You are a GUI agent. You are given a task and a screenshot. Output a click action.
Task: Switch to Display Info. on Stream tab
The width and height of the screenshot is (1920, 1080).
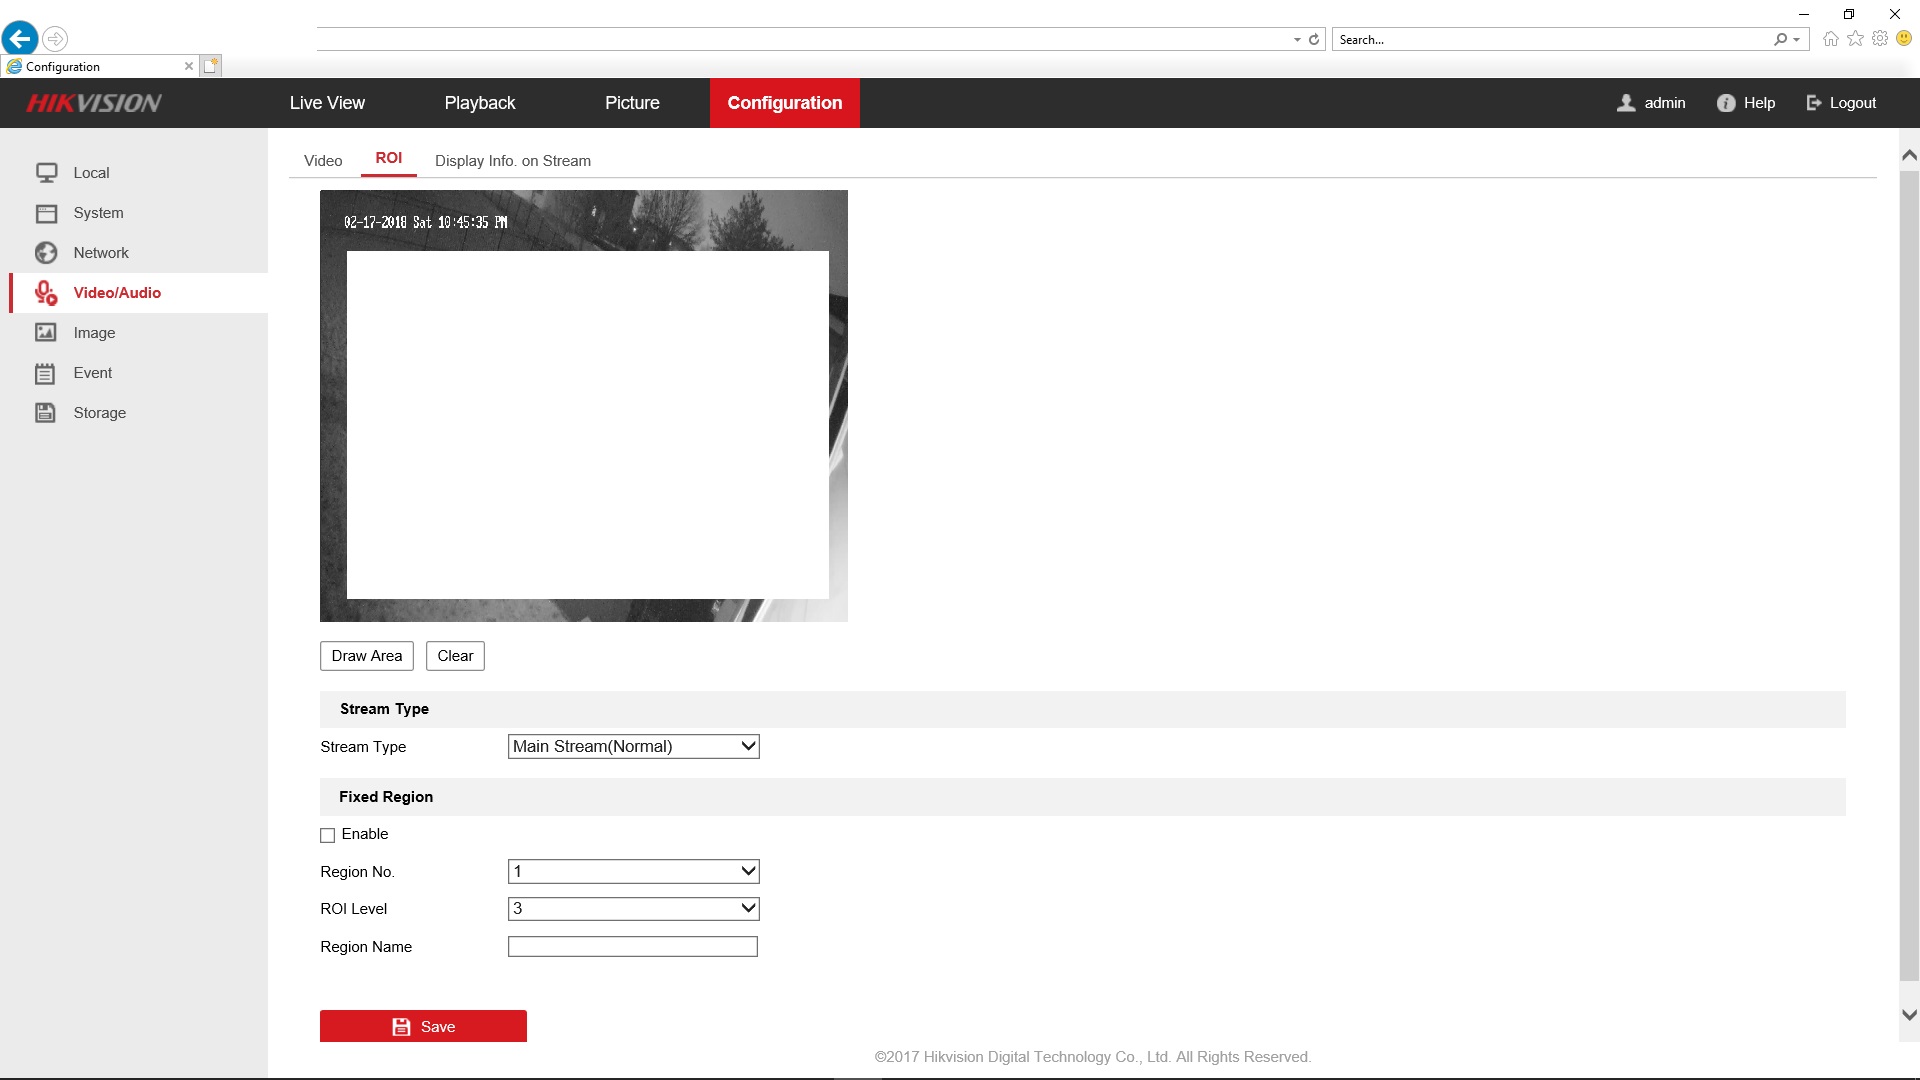pos(512,161)
